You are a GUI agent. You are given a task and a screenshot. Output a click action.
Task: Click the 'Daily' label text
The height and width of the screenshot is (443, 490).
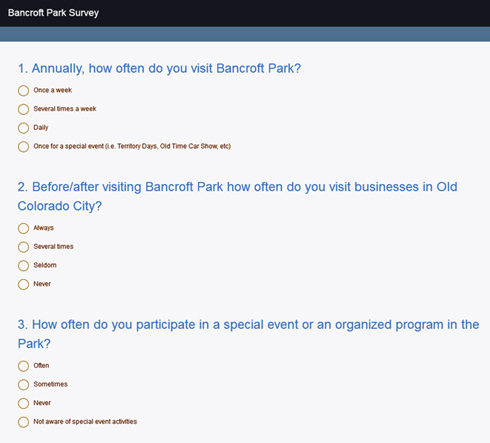tap(41, 128)
